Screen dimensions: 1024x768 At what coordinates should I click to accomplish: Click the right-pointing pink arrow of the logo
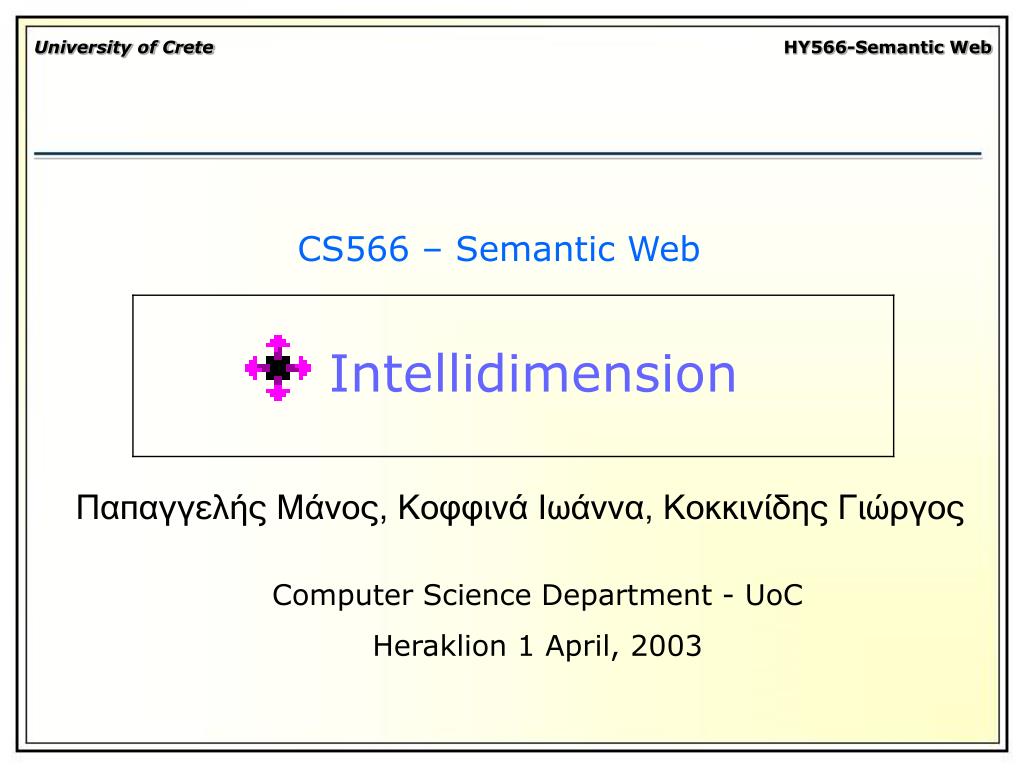pyautogui.click(x=300, y=368)
